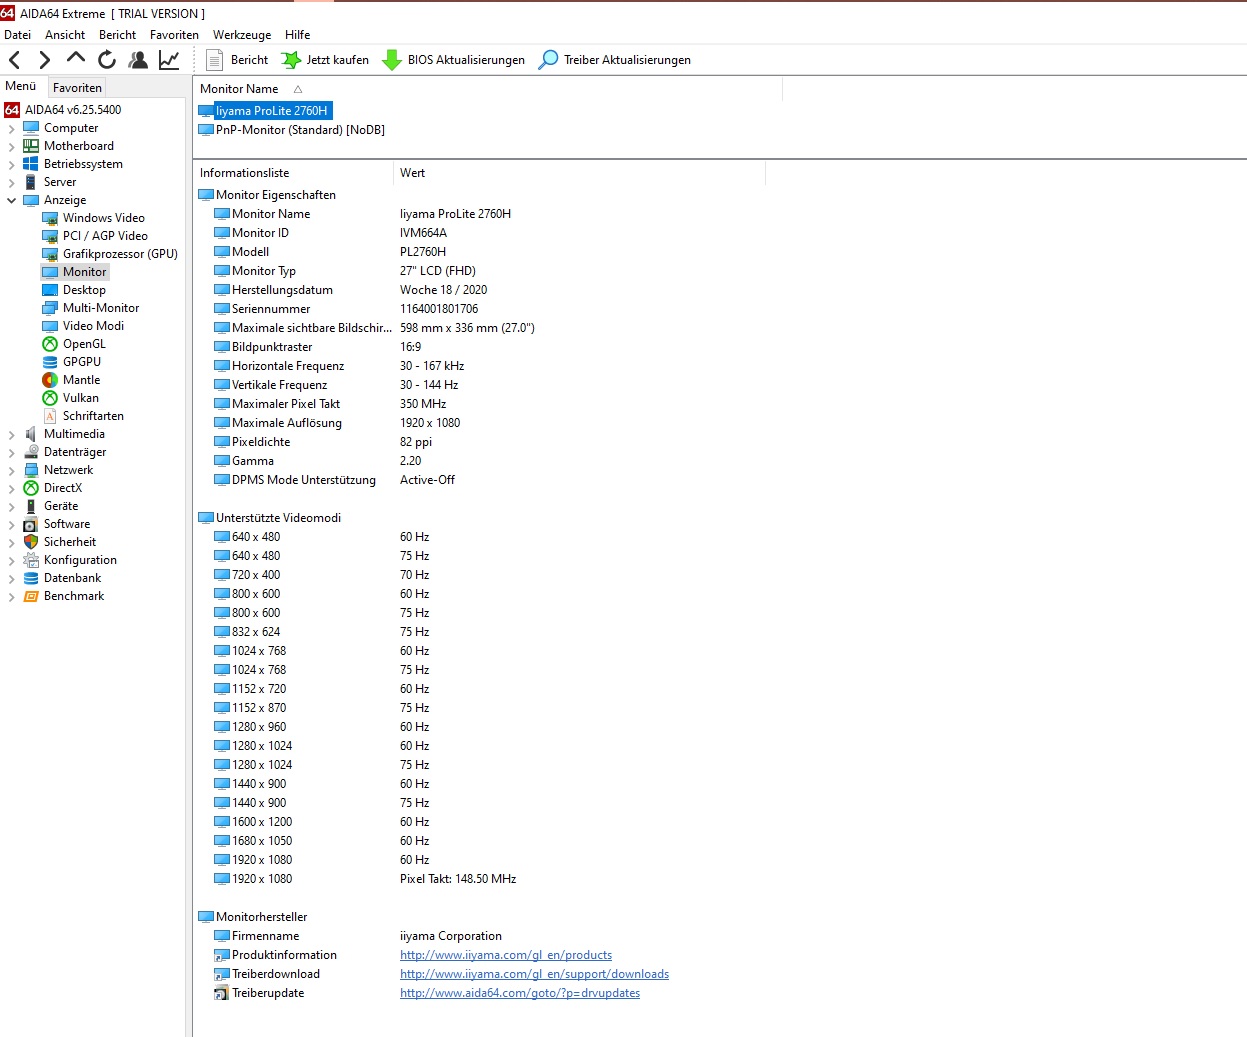Screen dimensions: 1247x1037
Task: Expand the Netzwerk tree node
Action: [x=11, y=470]
